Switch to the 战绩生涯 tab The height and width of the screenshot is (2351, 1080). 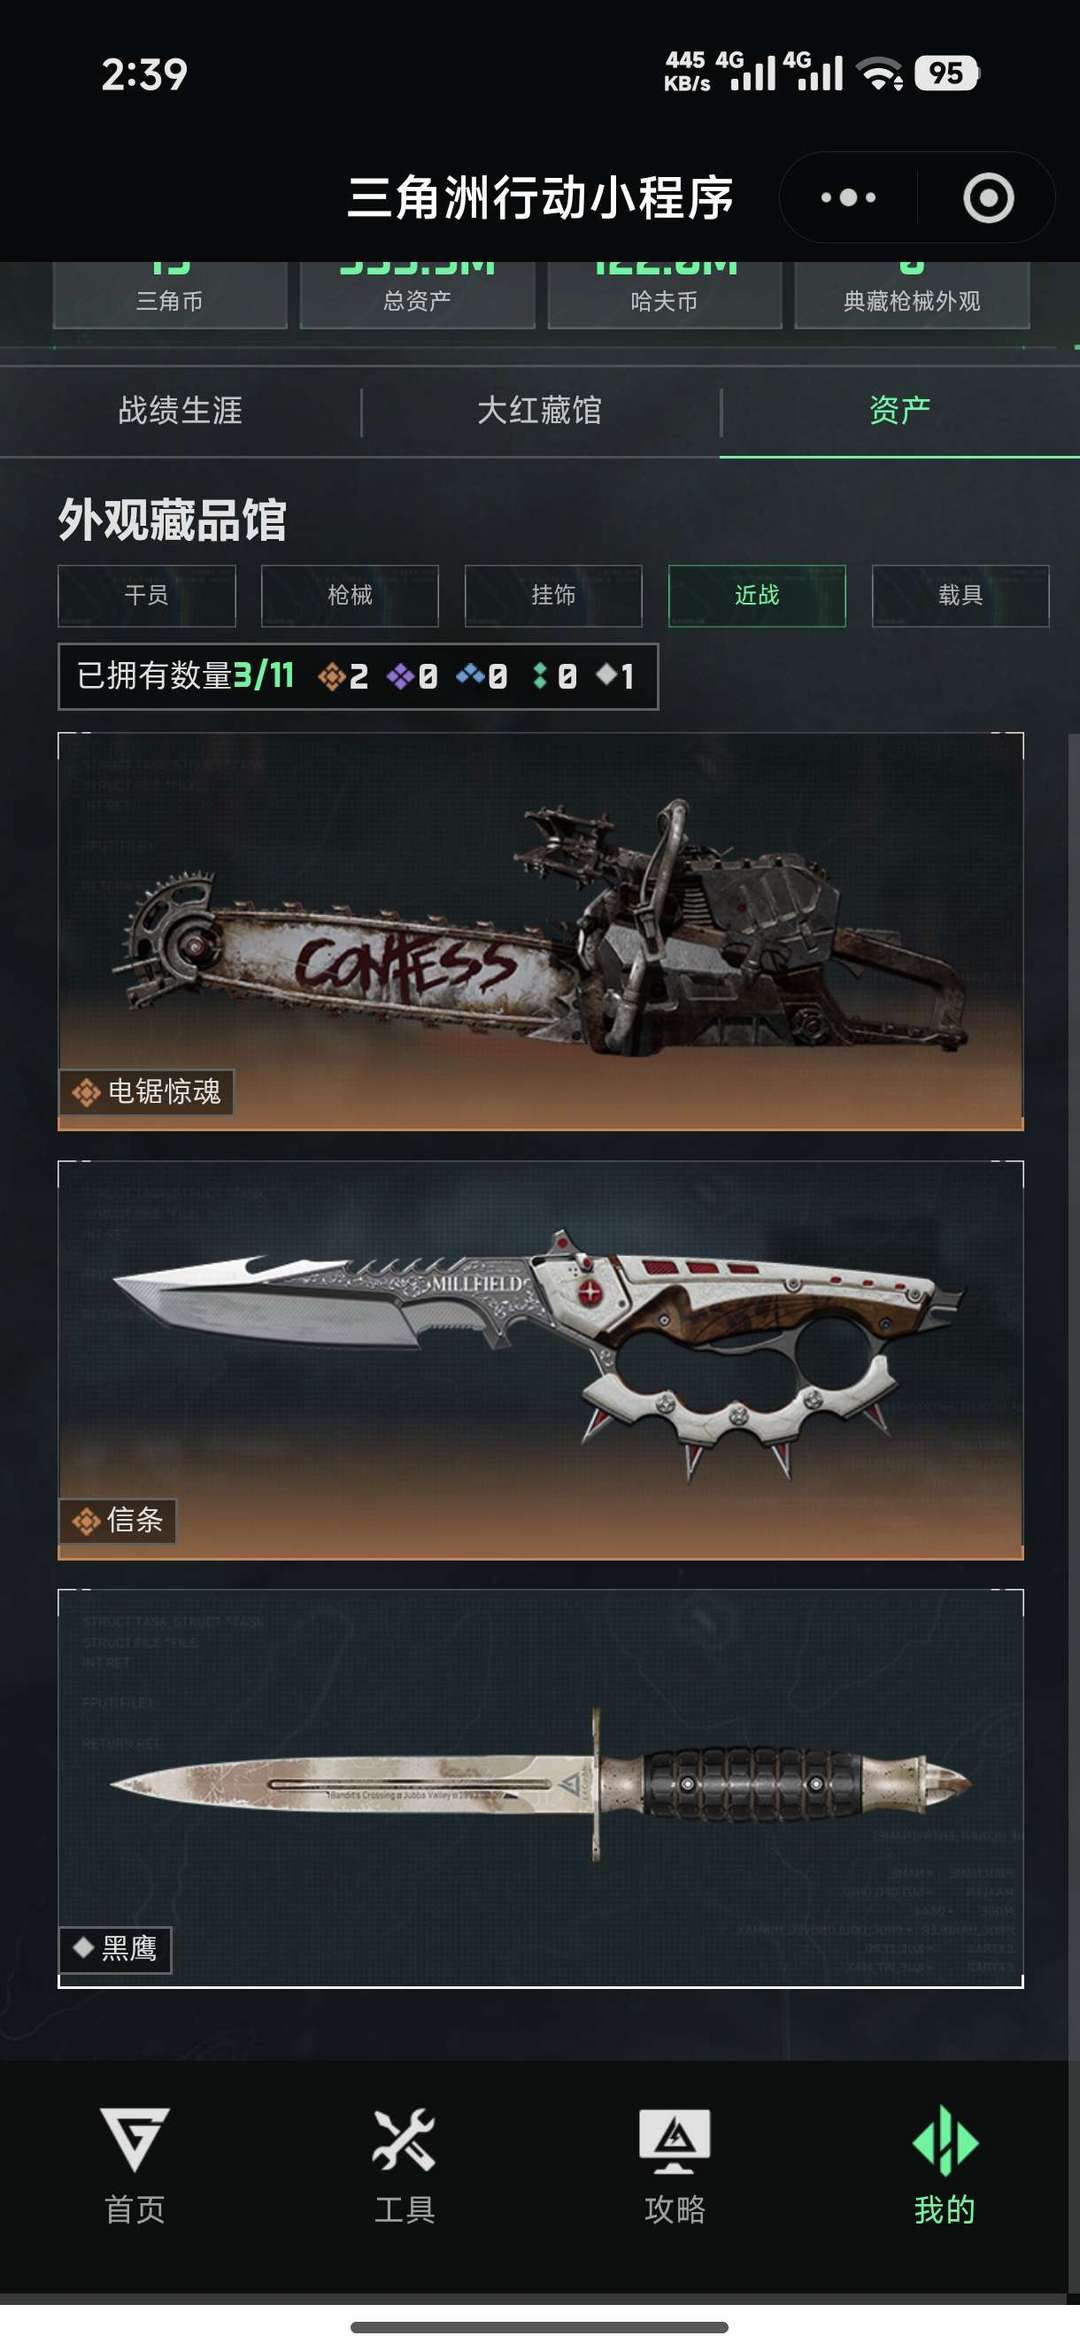click(180, 411)
